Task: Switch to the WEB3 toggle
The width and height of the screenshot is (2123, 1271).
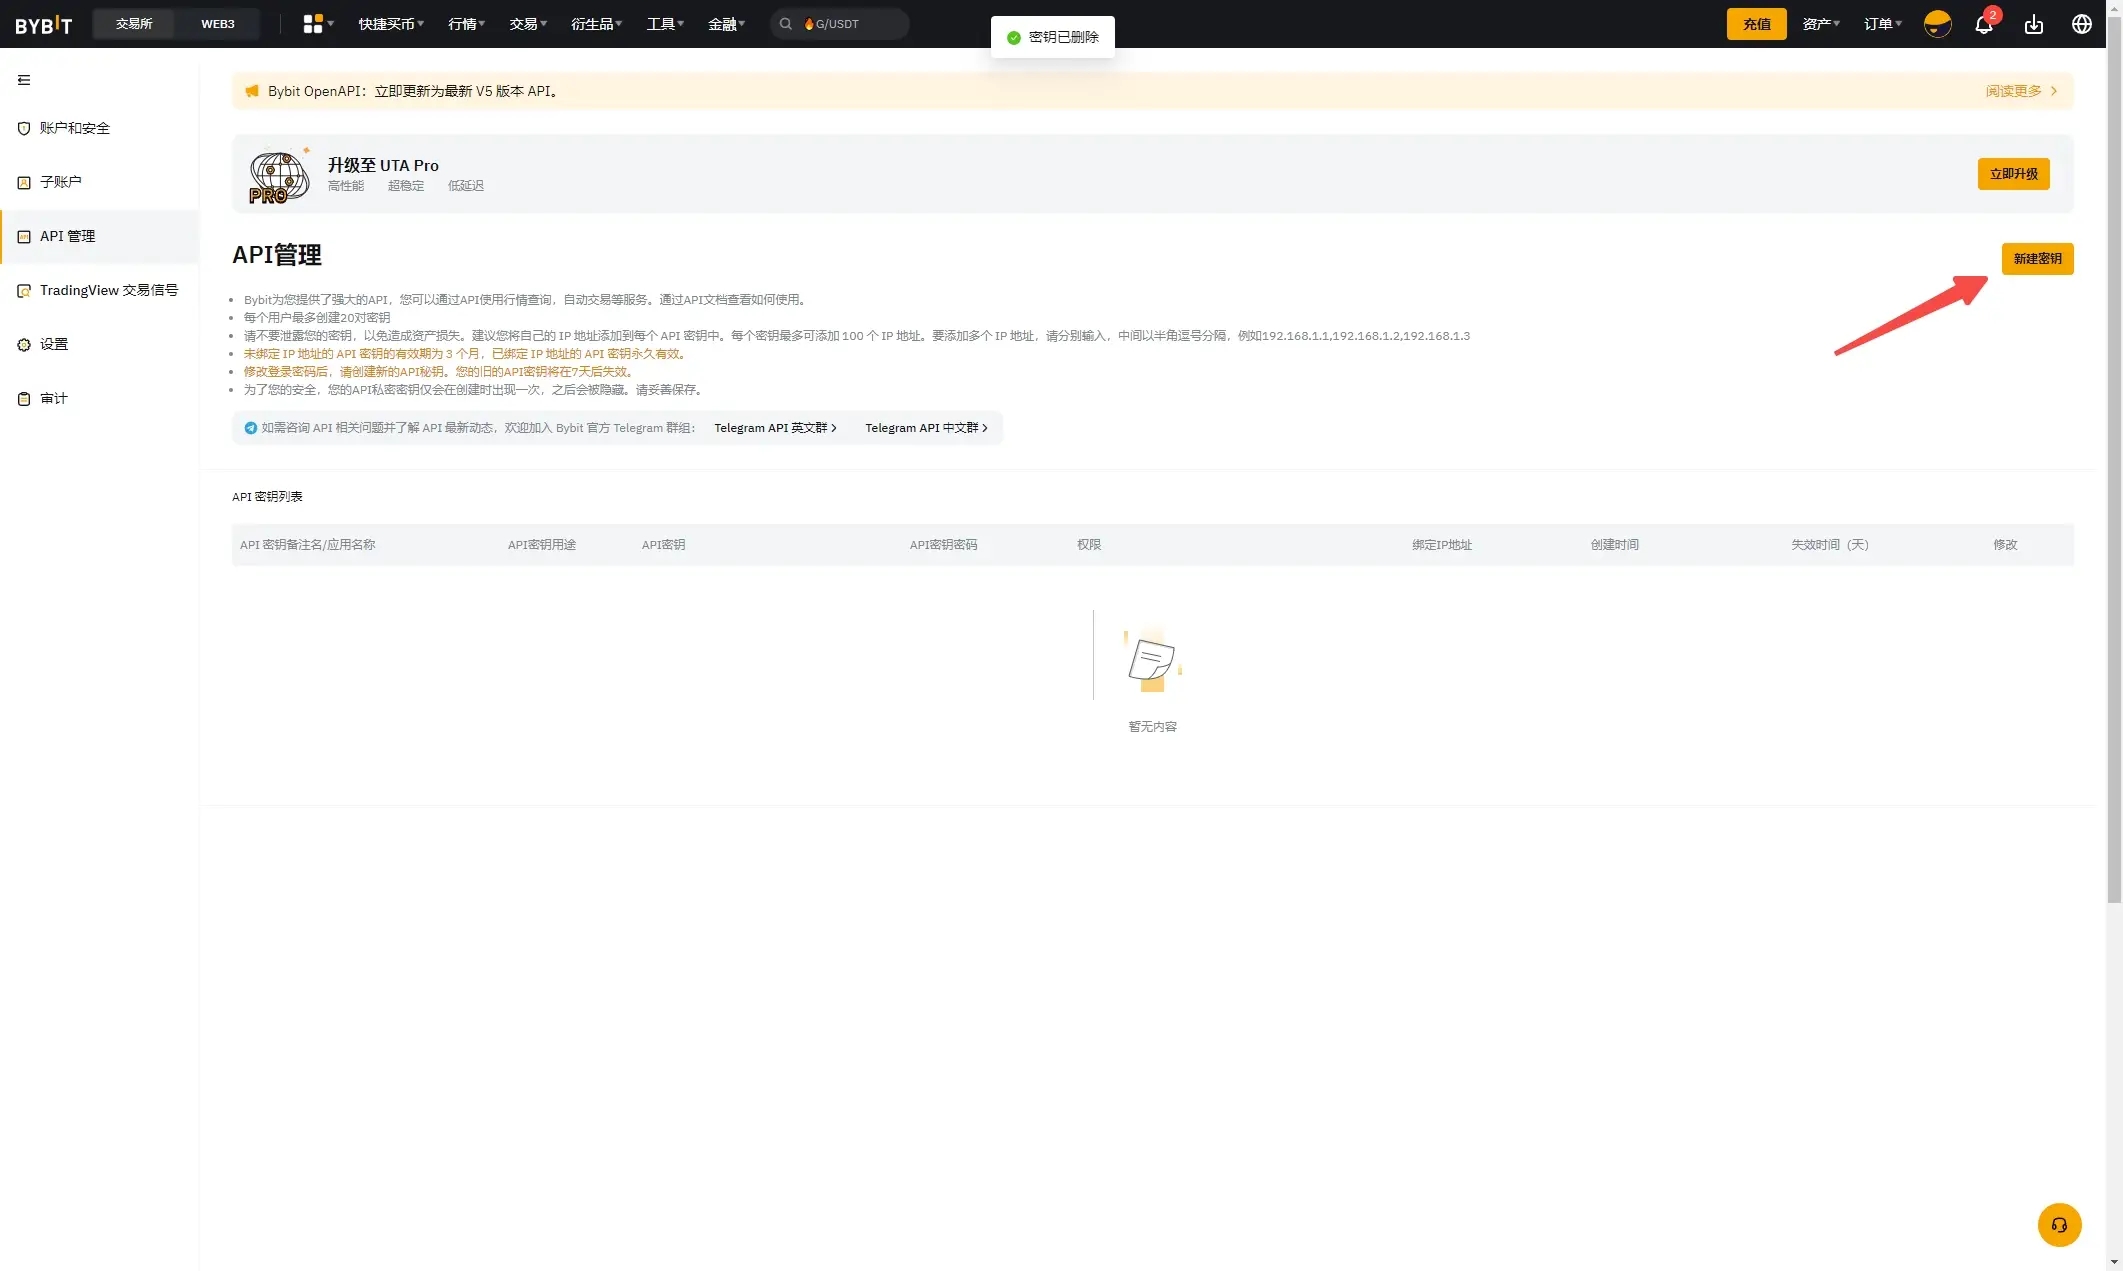Action: (217, 24)
